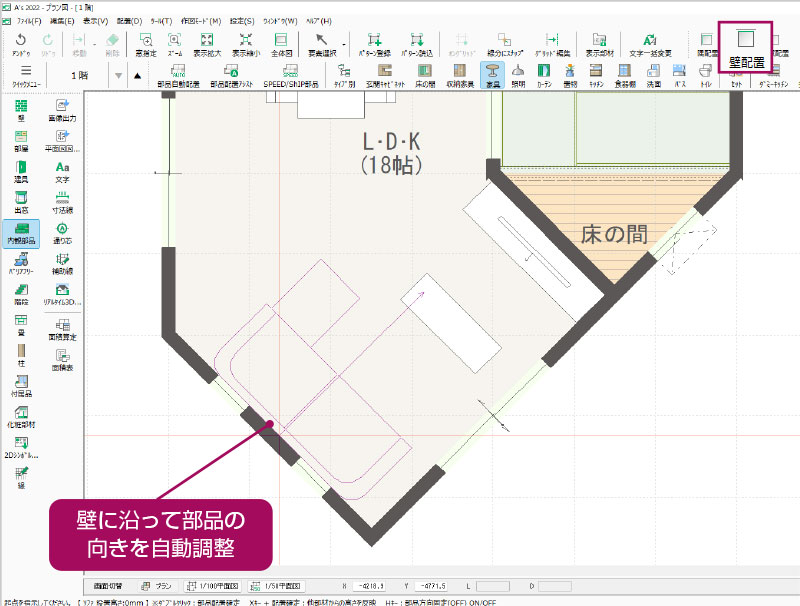800x606 pixels.
Task: Click the 表示拡大 enlarge view icon
Action: [207, 44]
